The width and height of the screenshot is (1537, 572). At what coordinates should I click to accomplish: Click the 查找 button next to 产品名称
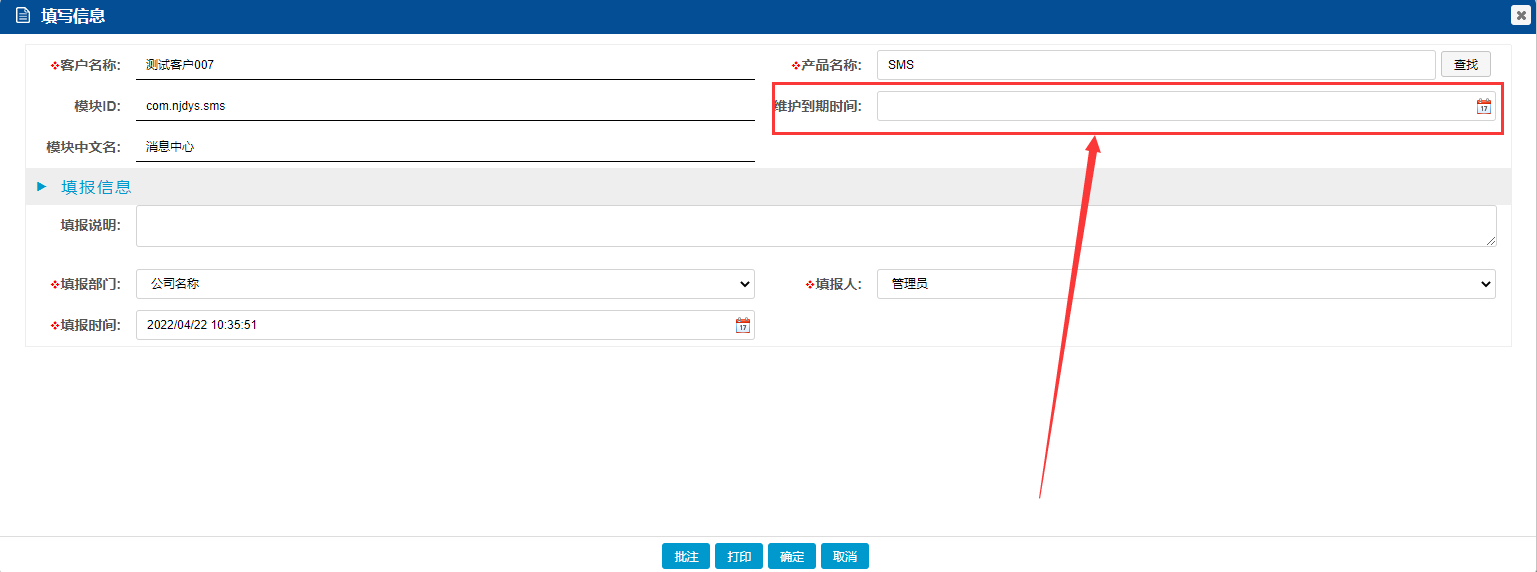click(x=1465, y=65)
